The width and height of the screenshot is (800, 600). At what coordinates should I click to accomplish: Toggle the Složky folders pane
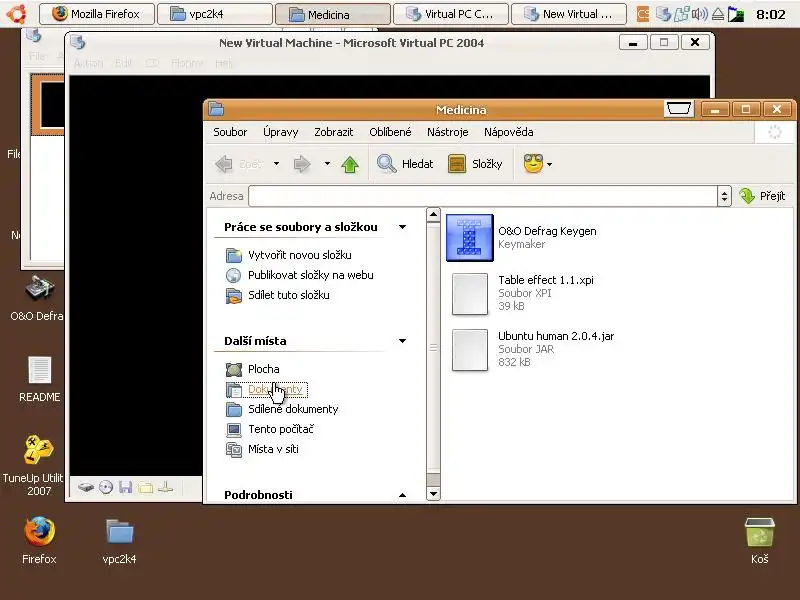click(x=475, y=164)
